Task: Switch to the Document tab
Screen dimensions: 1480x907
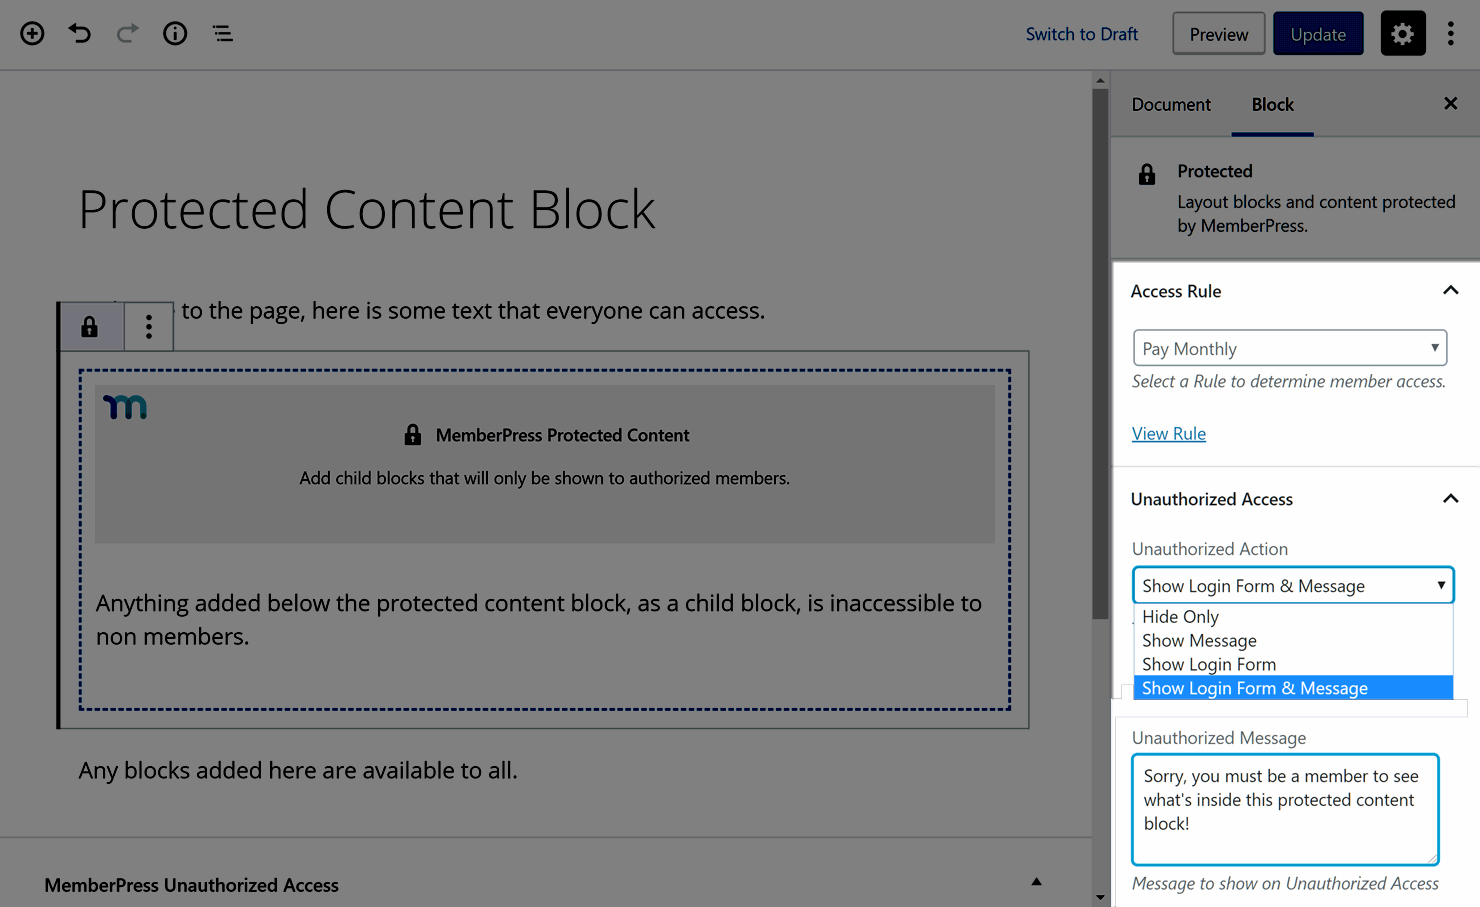Action: coord(1171,105)
